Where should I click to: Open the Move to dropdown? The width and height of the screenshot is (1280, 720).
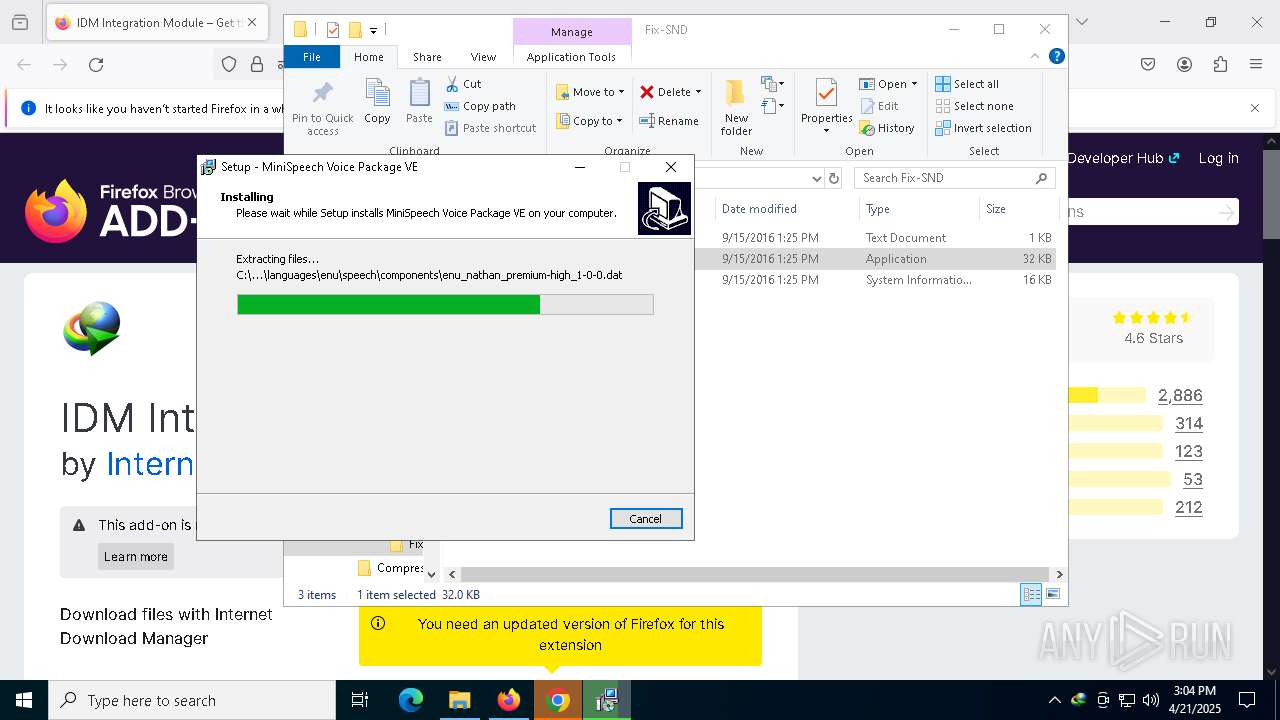590,92
